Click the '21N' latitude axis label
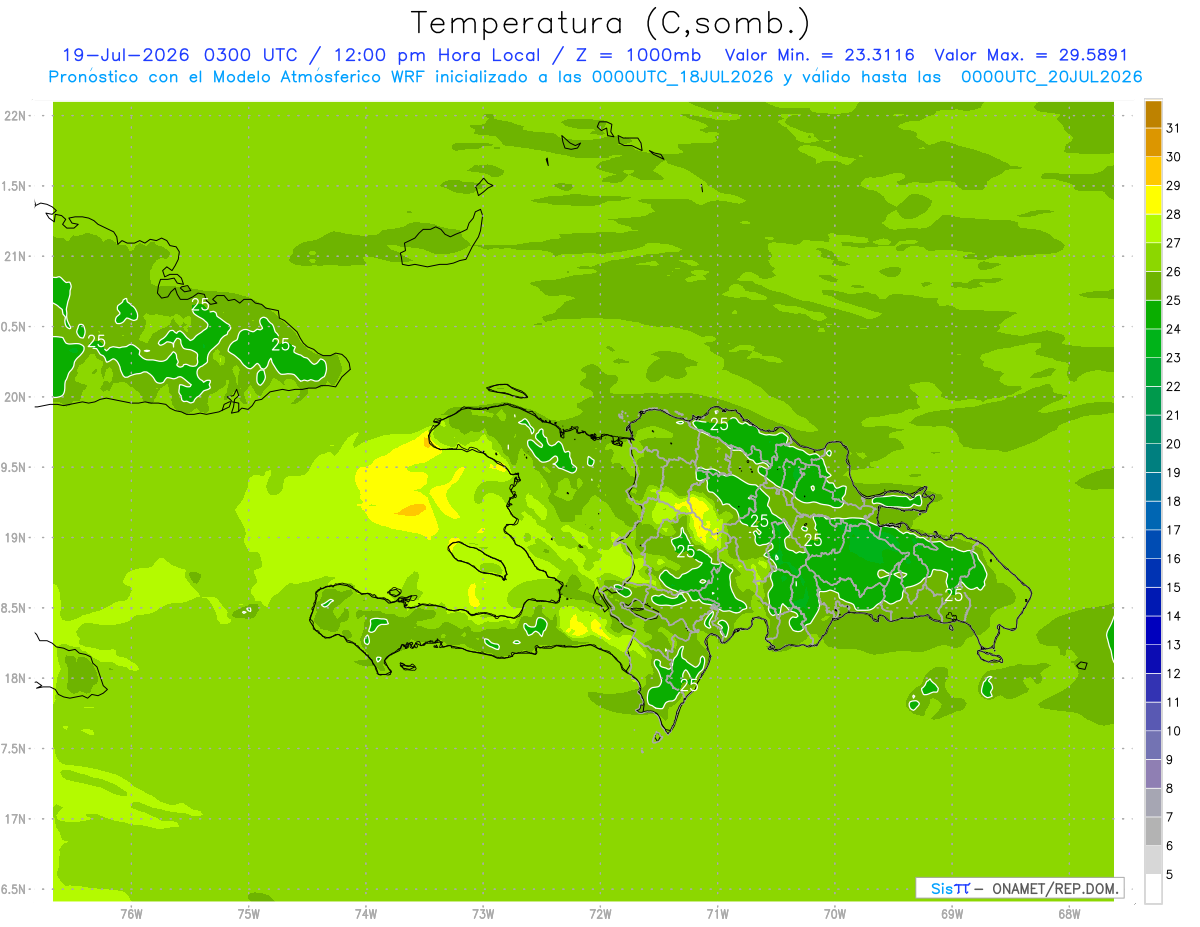The image size is (1200, 927). (x=15, y=257)
